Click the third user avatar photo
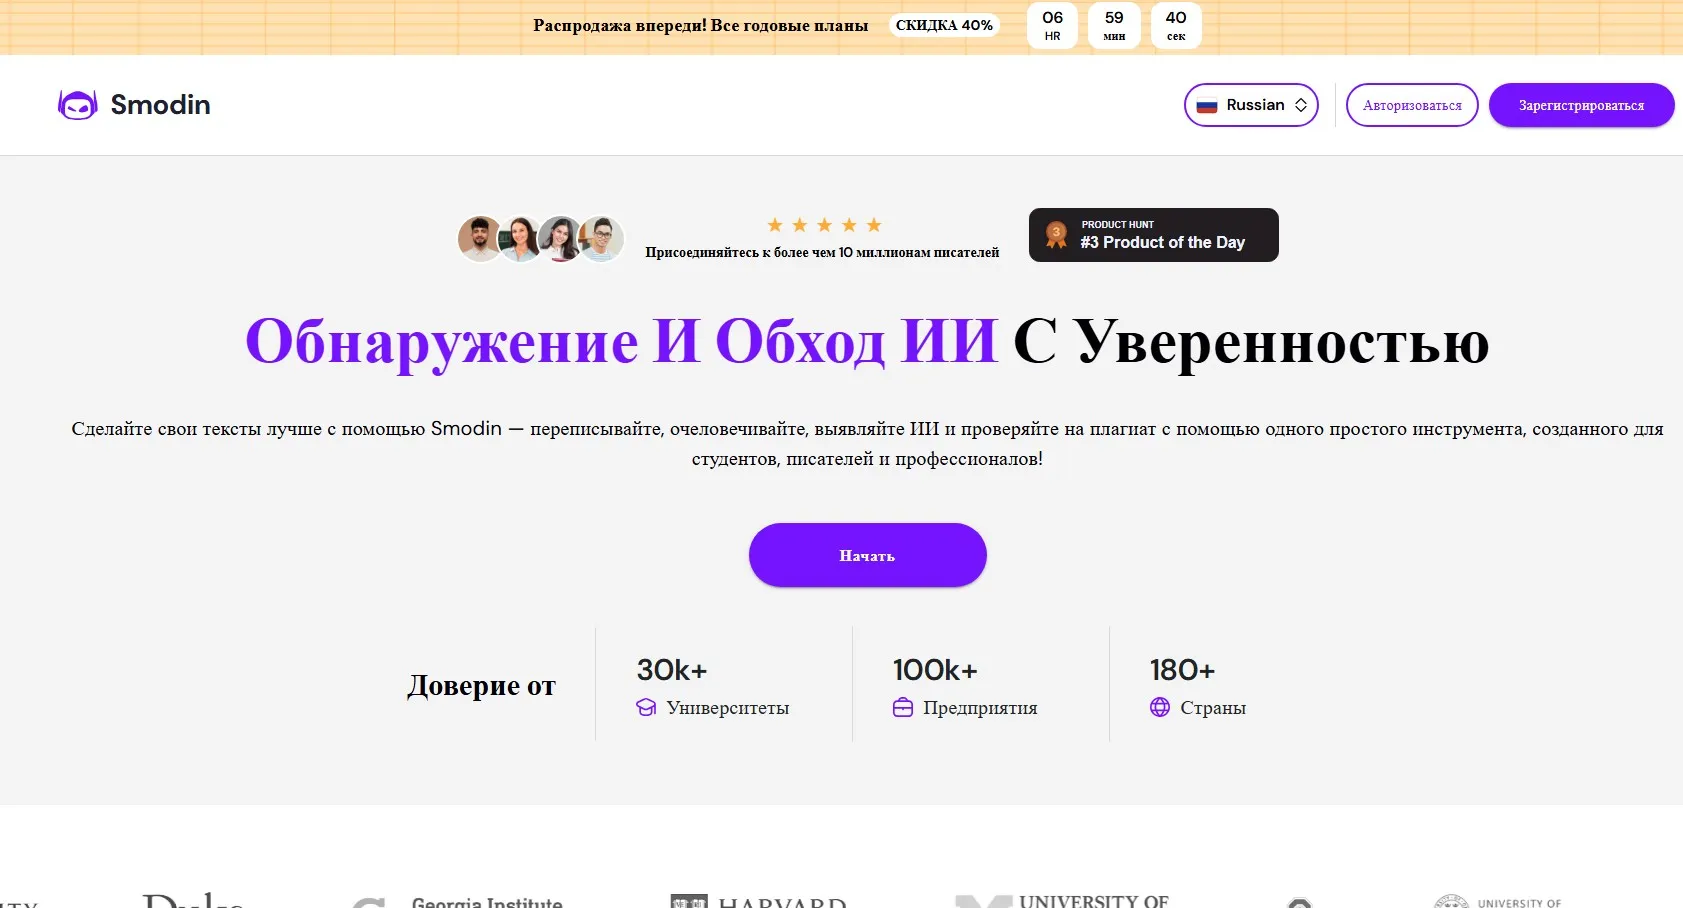1683x908 pixels. coord(560,239)
